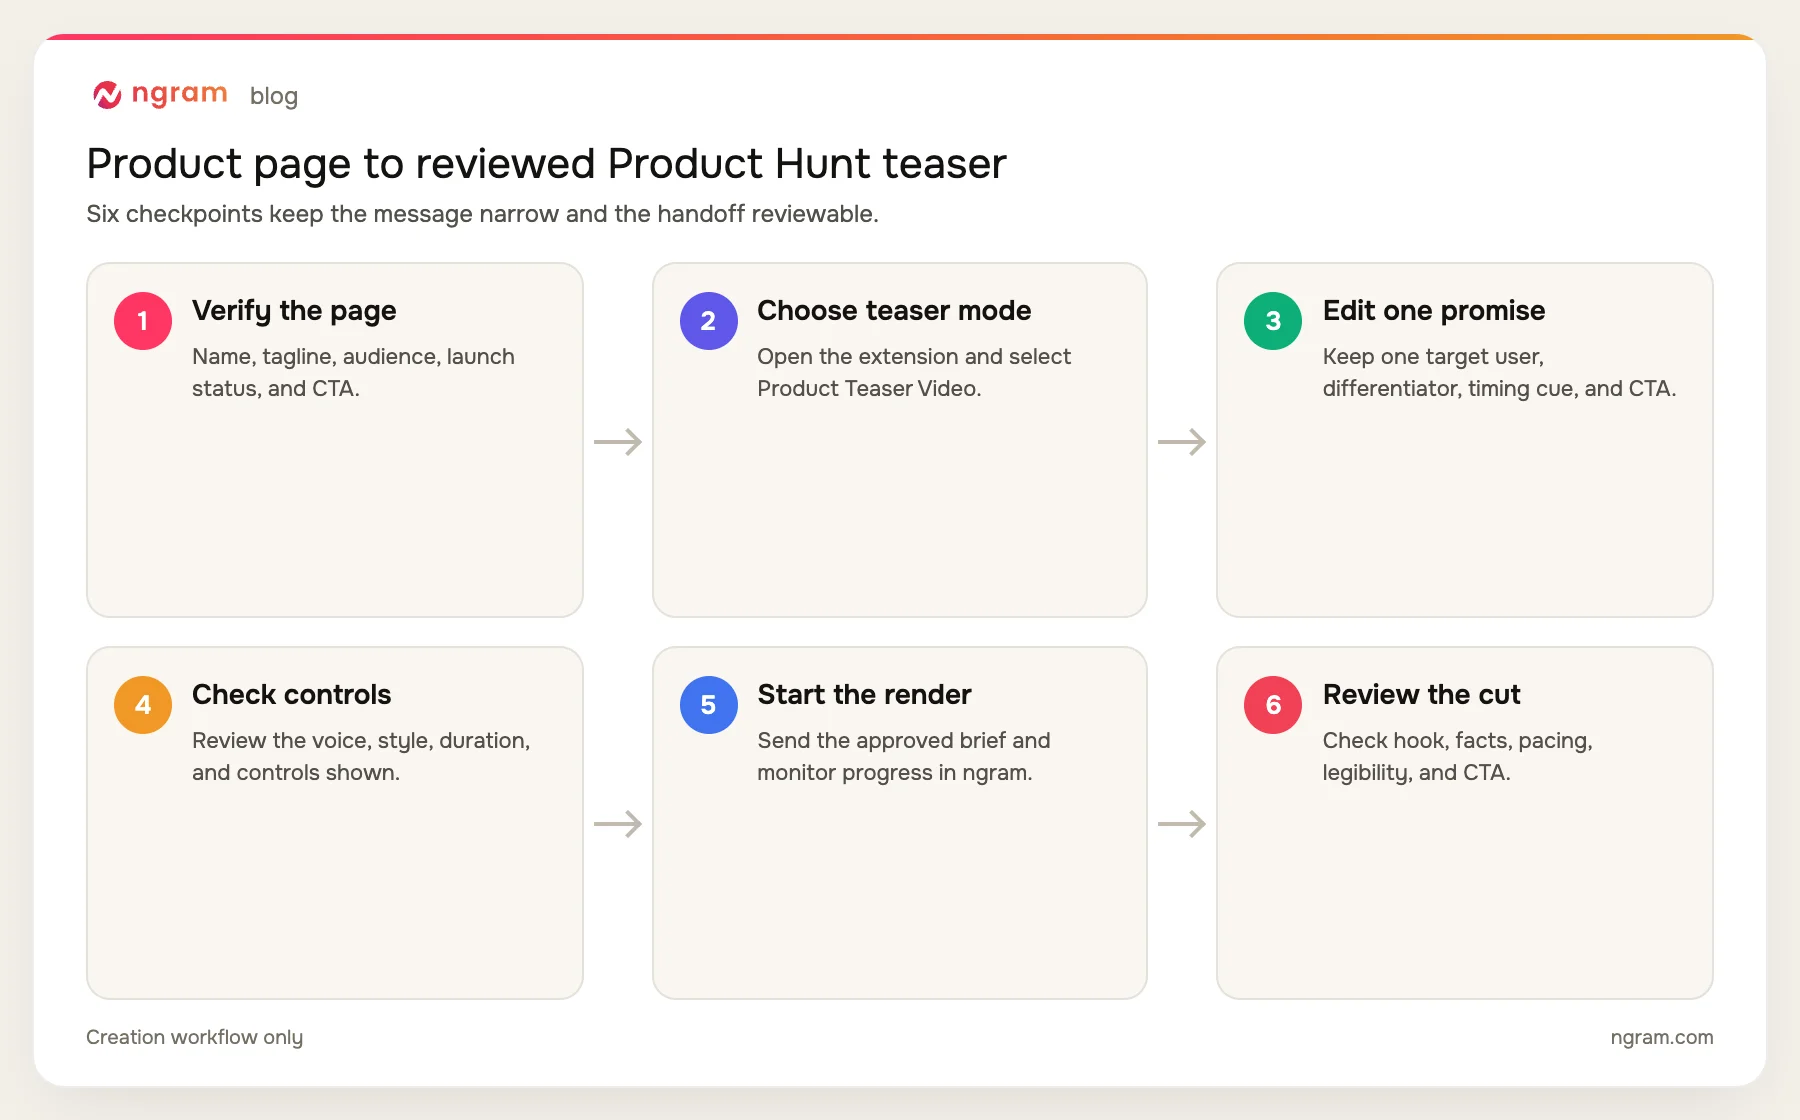Click the blog label beside the logo
1800x1120 pixels.
[x=274, y=96]
